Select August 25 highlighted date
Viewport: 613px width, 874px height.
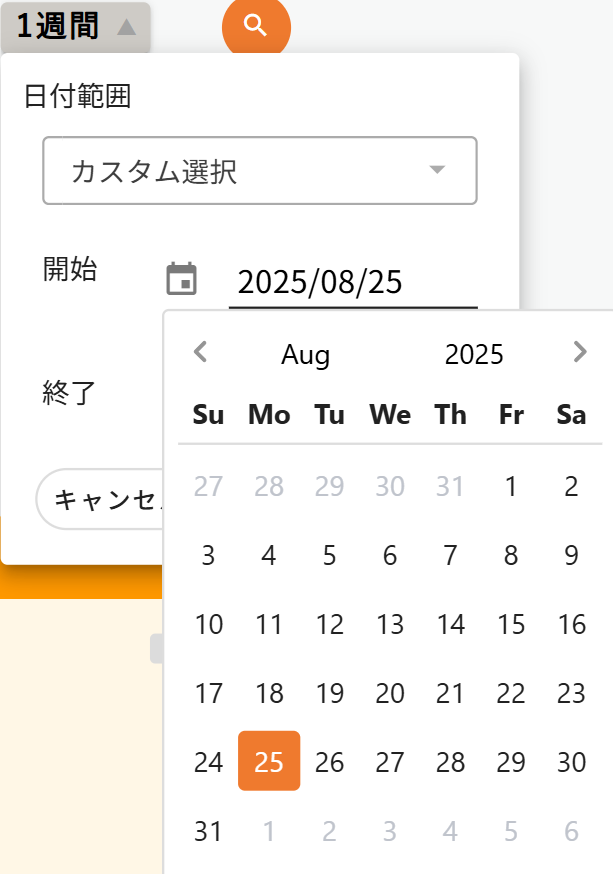pos(269,762)
